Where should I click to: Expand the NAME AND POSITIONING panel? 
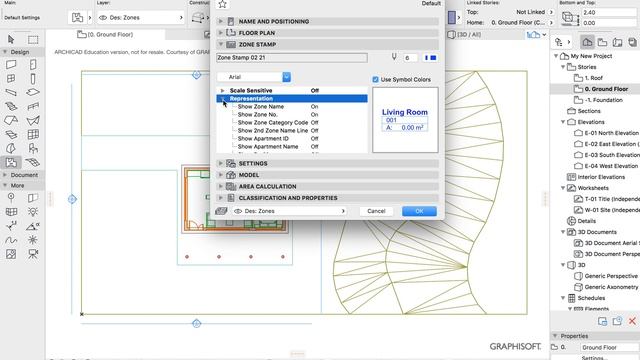tap(327, 21)
